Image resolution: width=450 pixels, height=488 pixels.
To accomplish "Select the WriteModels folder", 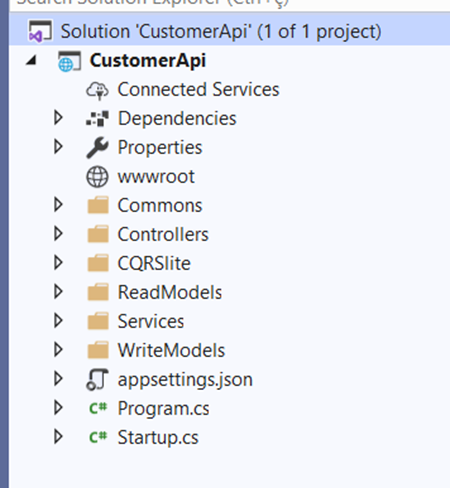I will pos(171,350).
